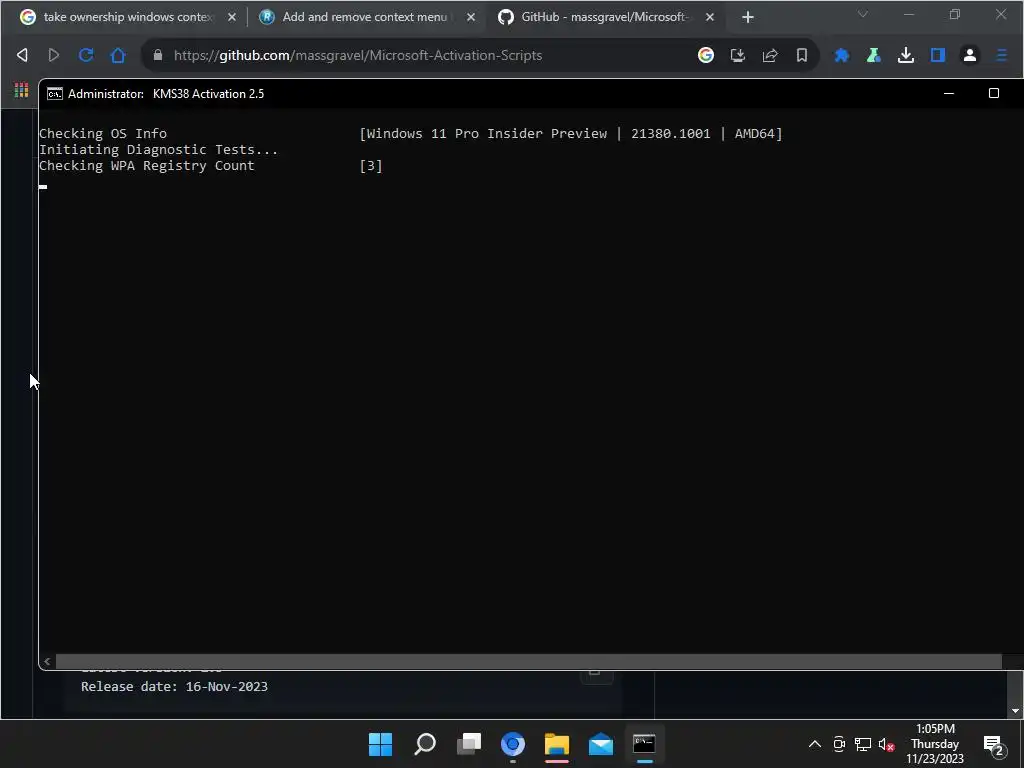Click the Windows 11 Pro Insider Preview text
1024x768 pixels.
pos(487,134)
